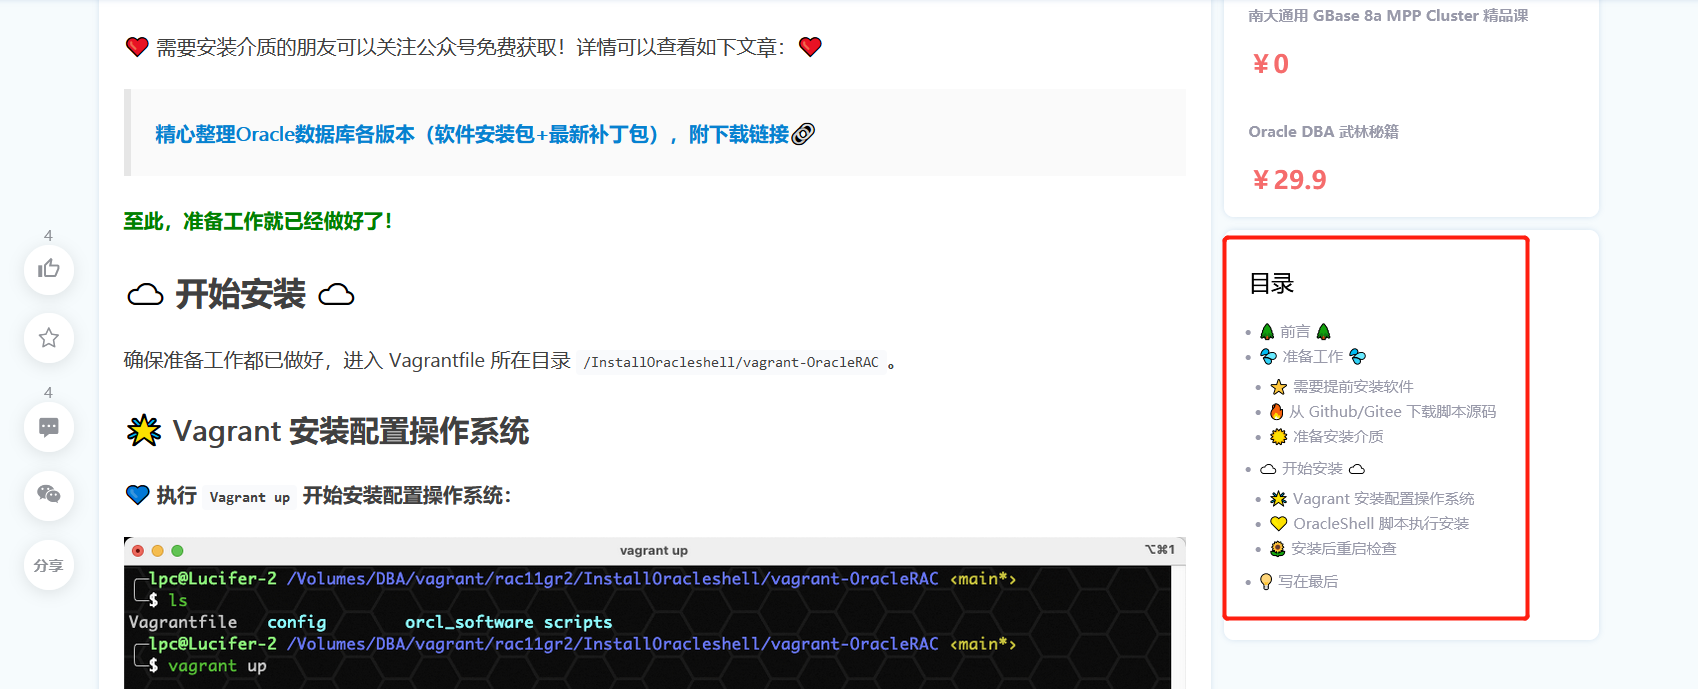Go to 需要提前安装软件 in the contents

(x=1341, y=387)
